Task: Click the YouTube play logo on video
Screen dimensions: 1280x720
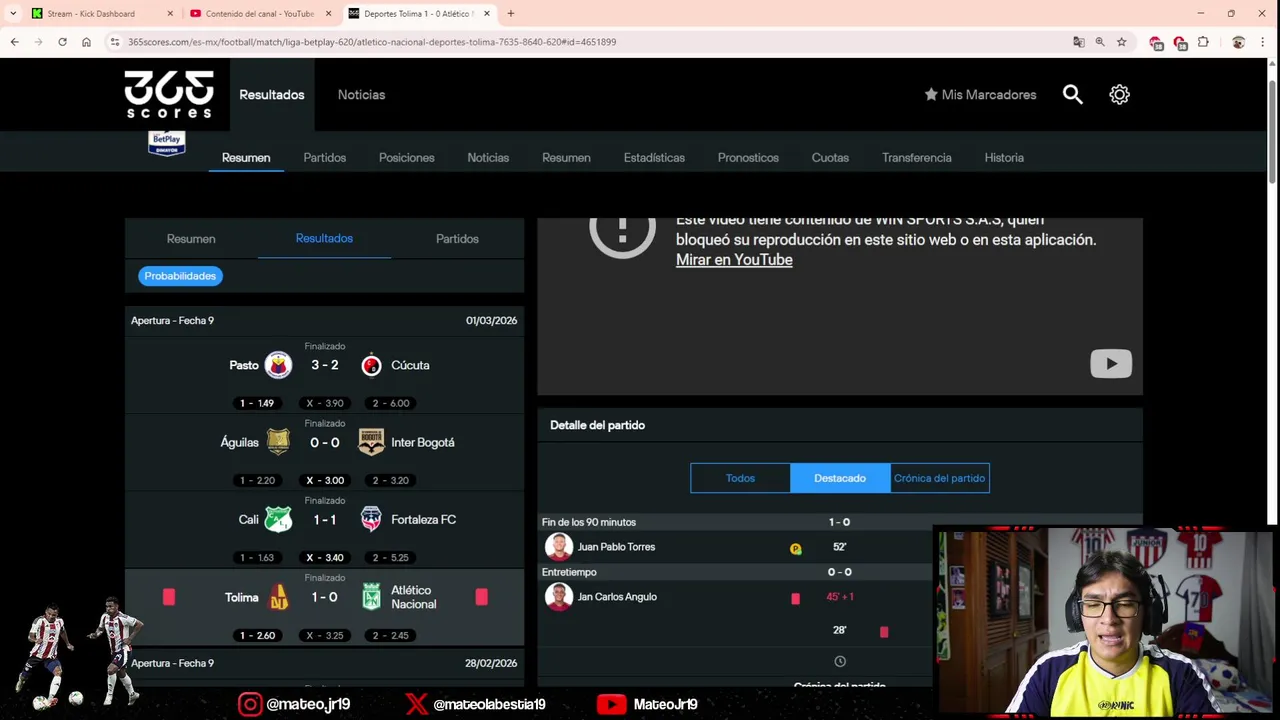Action: point(1111,363)
